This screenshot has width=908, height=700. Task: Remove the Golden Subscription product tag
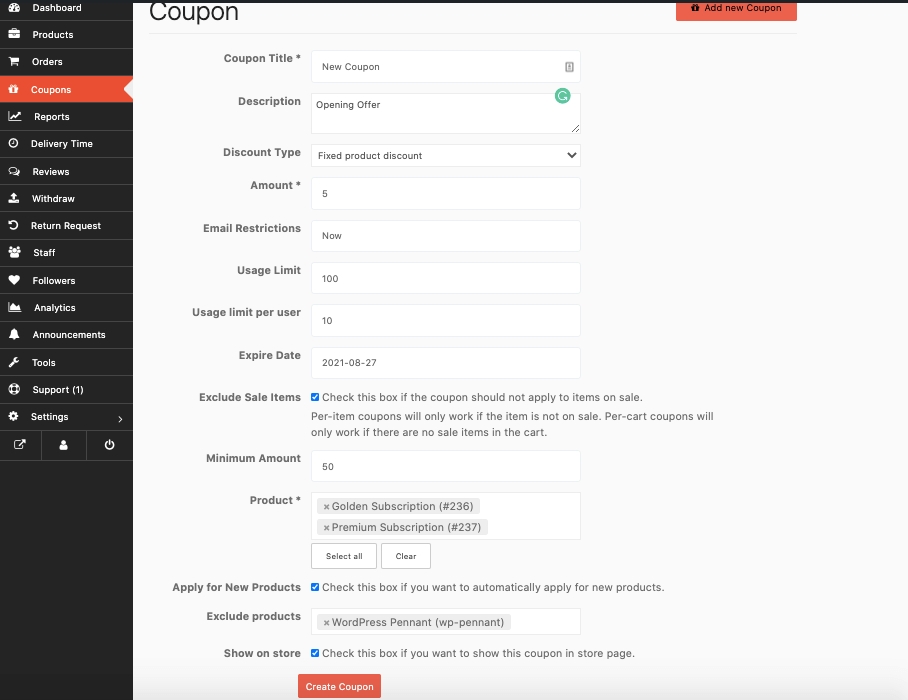[327, 506]
